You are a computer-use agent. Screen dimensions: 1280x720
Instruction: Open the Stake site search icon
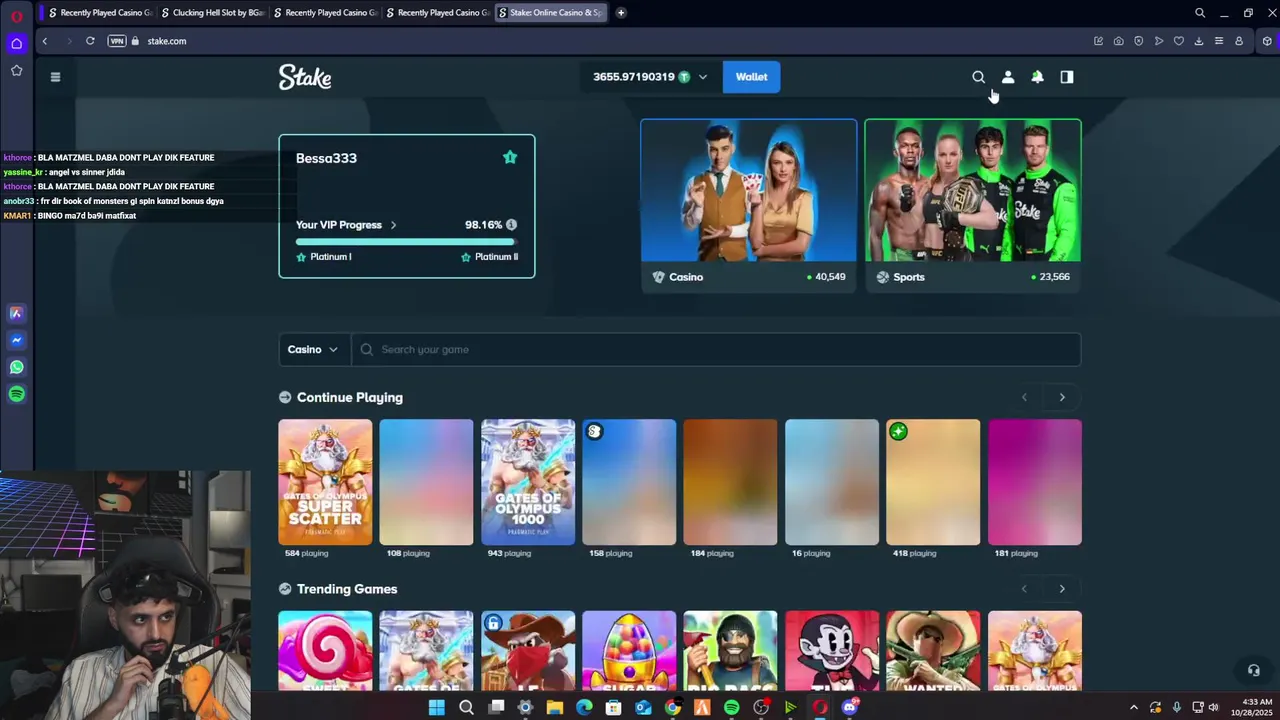pyautogui.click(x=978, y=77)
